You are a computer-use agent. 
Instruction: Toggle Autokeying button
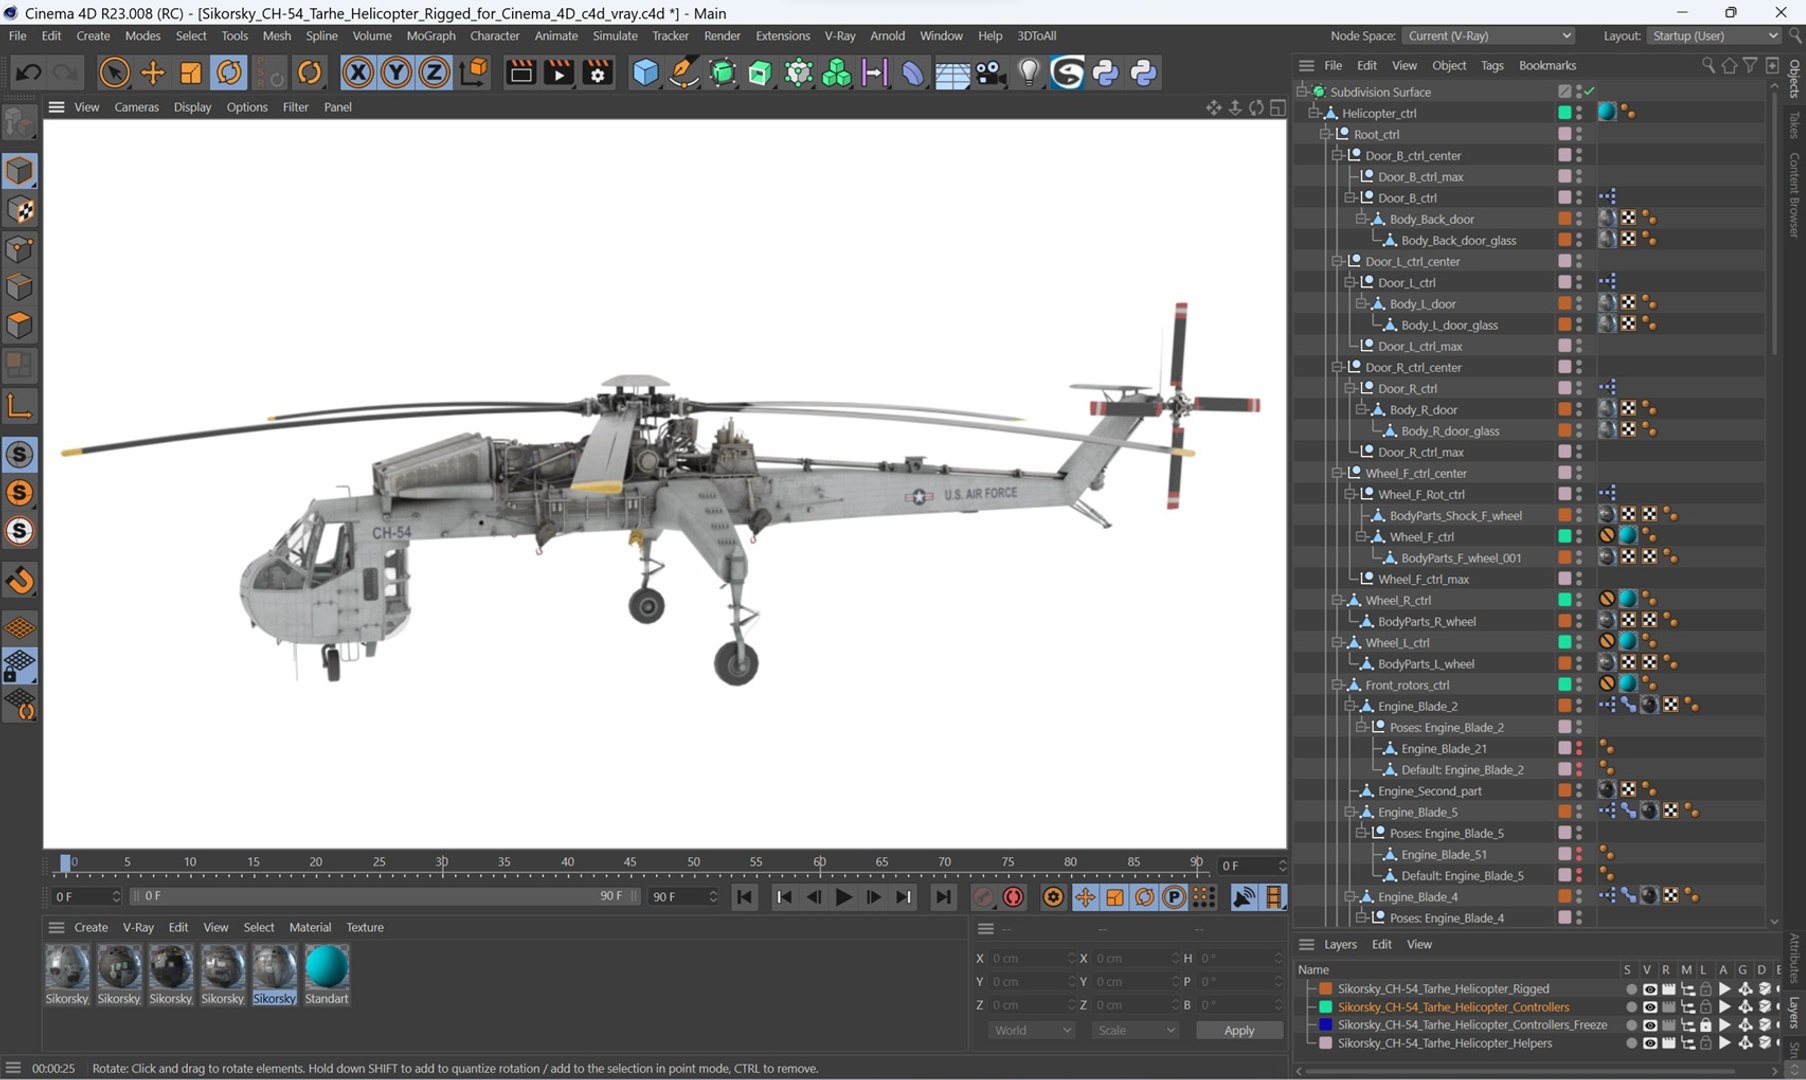pos(1013,897)
